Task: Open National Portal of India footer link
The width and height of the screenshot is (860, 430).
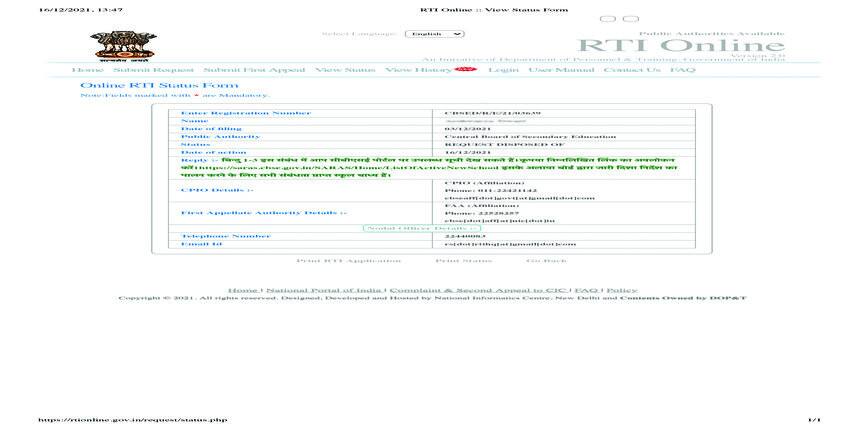Action: click(x=324, y=290)
